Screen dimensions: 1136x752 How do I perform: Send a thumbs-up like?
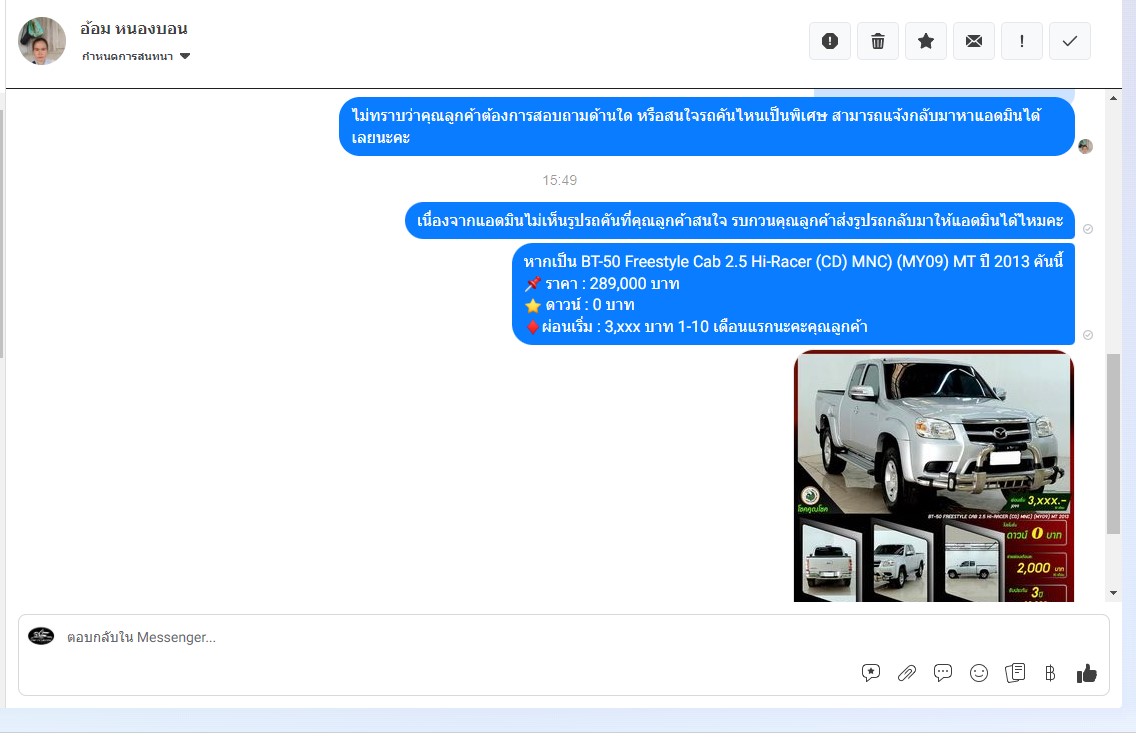1086,673
